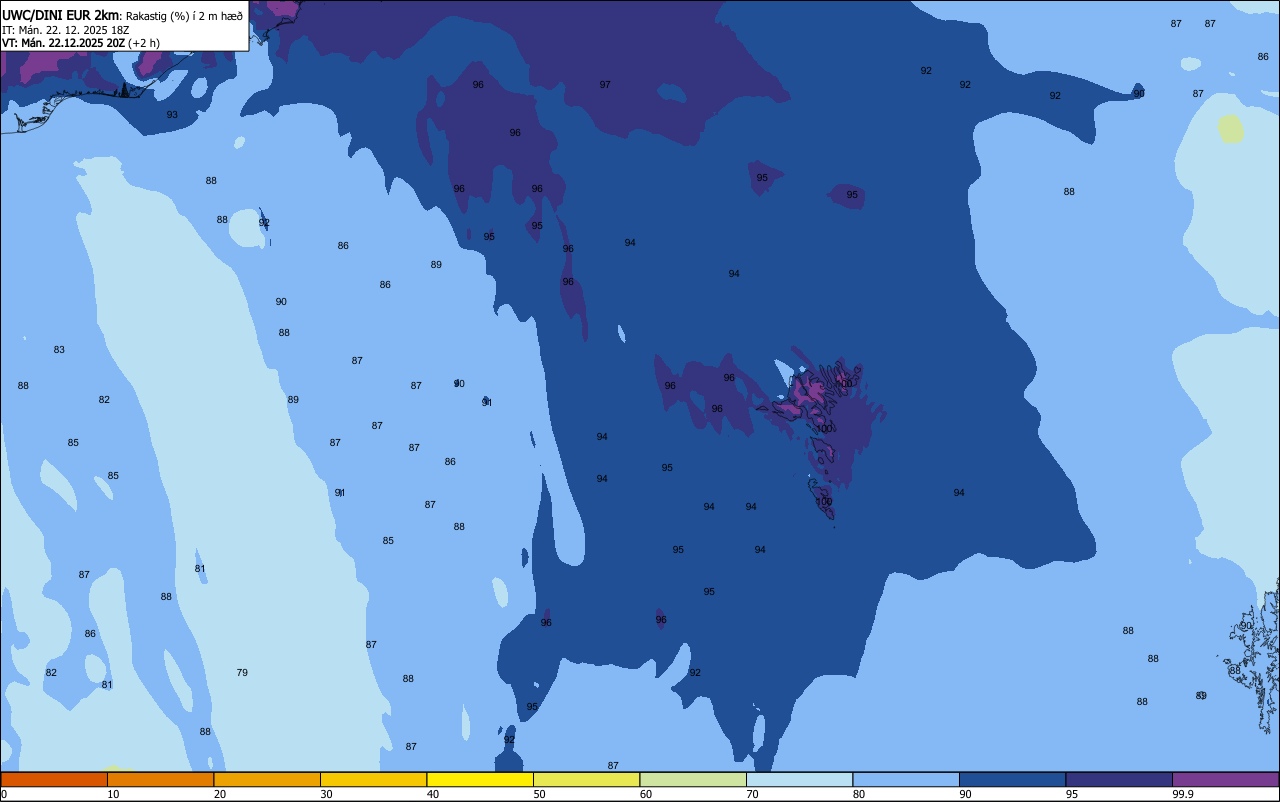The height and width of the screenshot is (802, 1280).
Task: Click the 90–95 percent dark blue legend swatch
Action: [x=1012, y=779]
